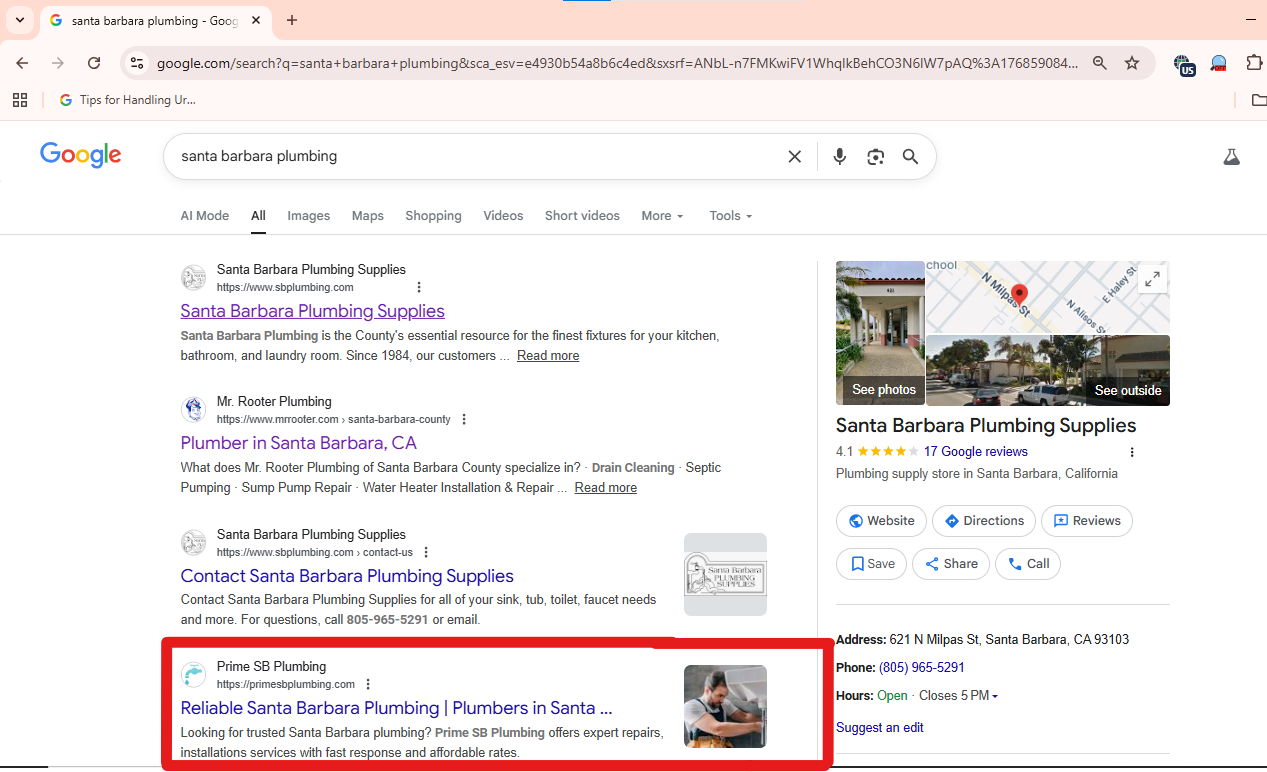Open Google Lens camera search
The width and height of the screenshot is (1267, 772).
point(875,156)
